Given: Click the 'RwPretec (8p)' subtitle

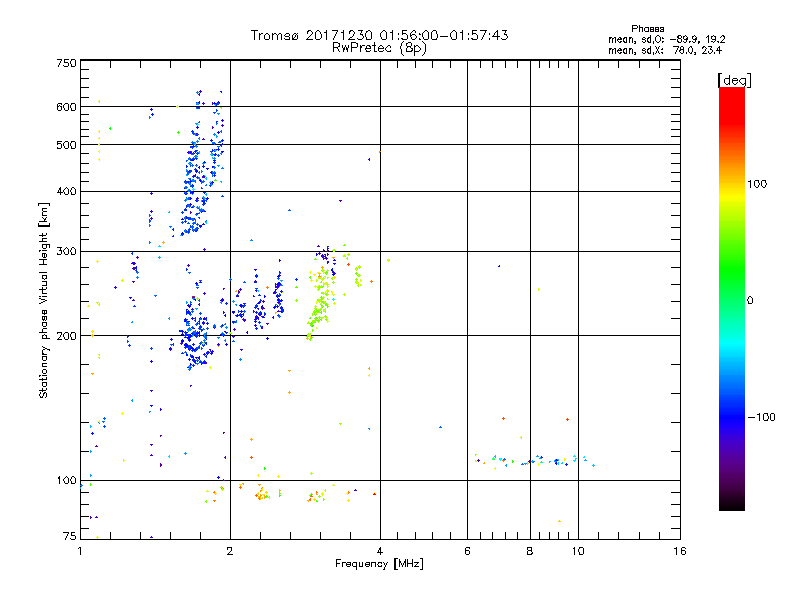Looking at the screenshot, I should pos(379,48).
